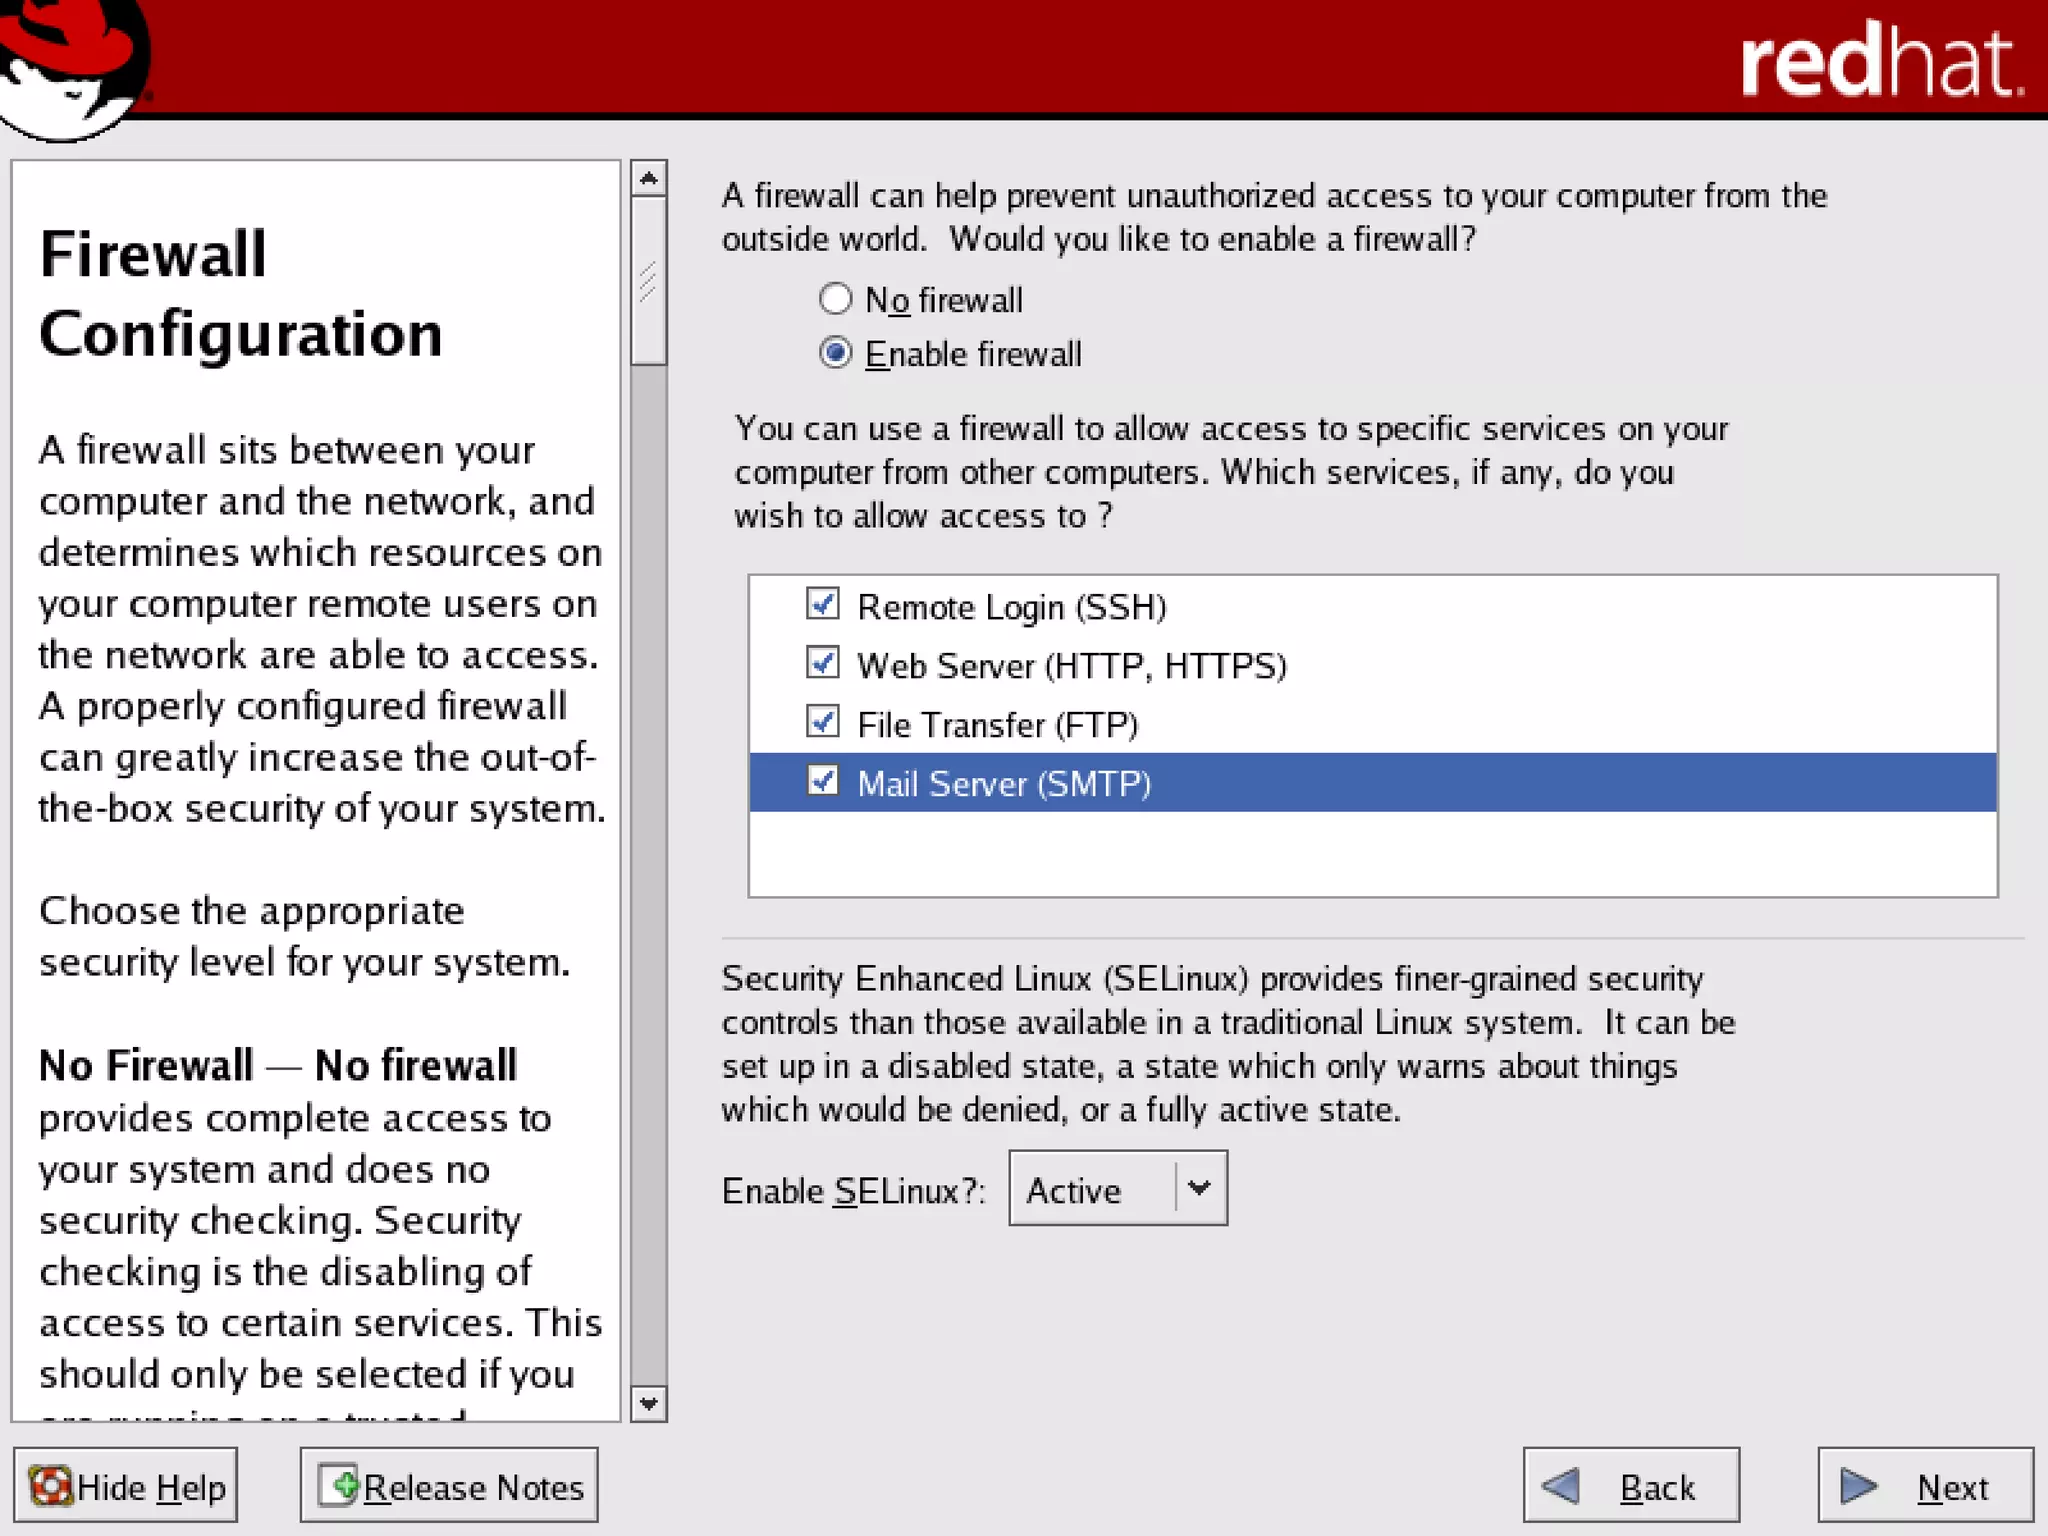Select the No firewall option
The image size is (2048, 1536).
836,299
